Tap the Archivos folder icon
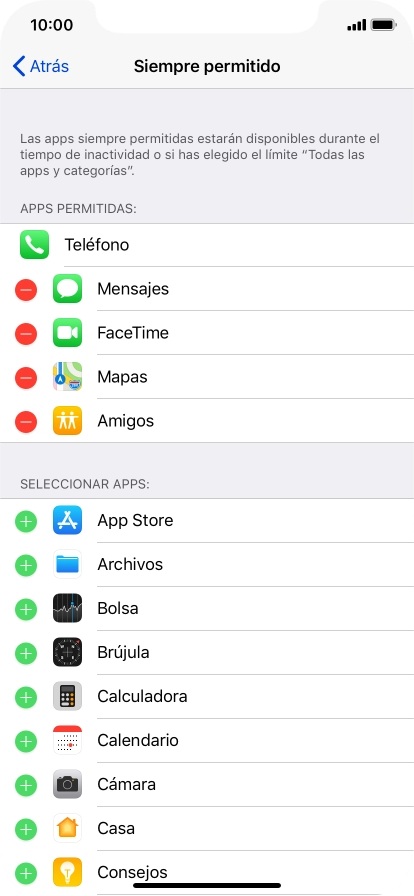The image size is (414, 896). [67, 564]
